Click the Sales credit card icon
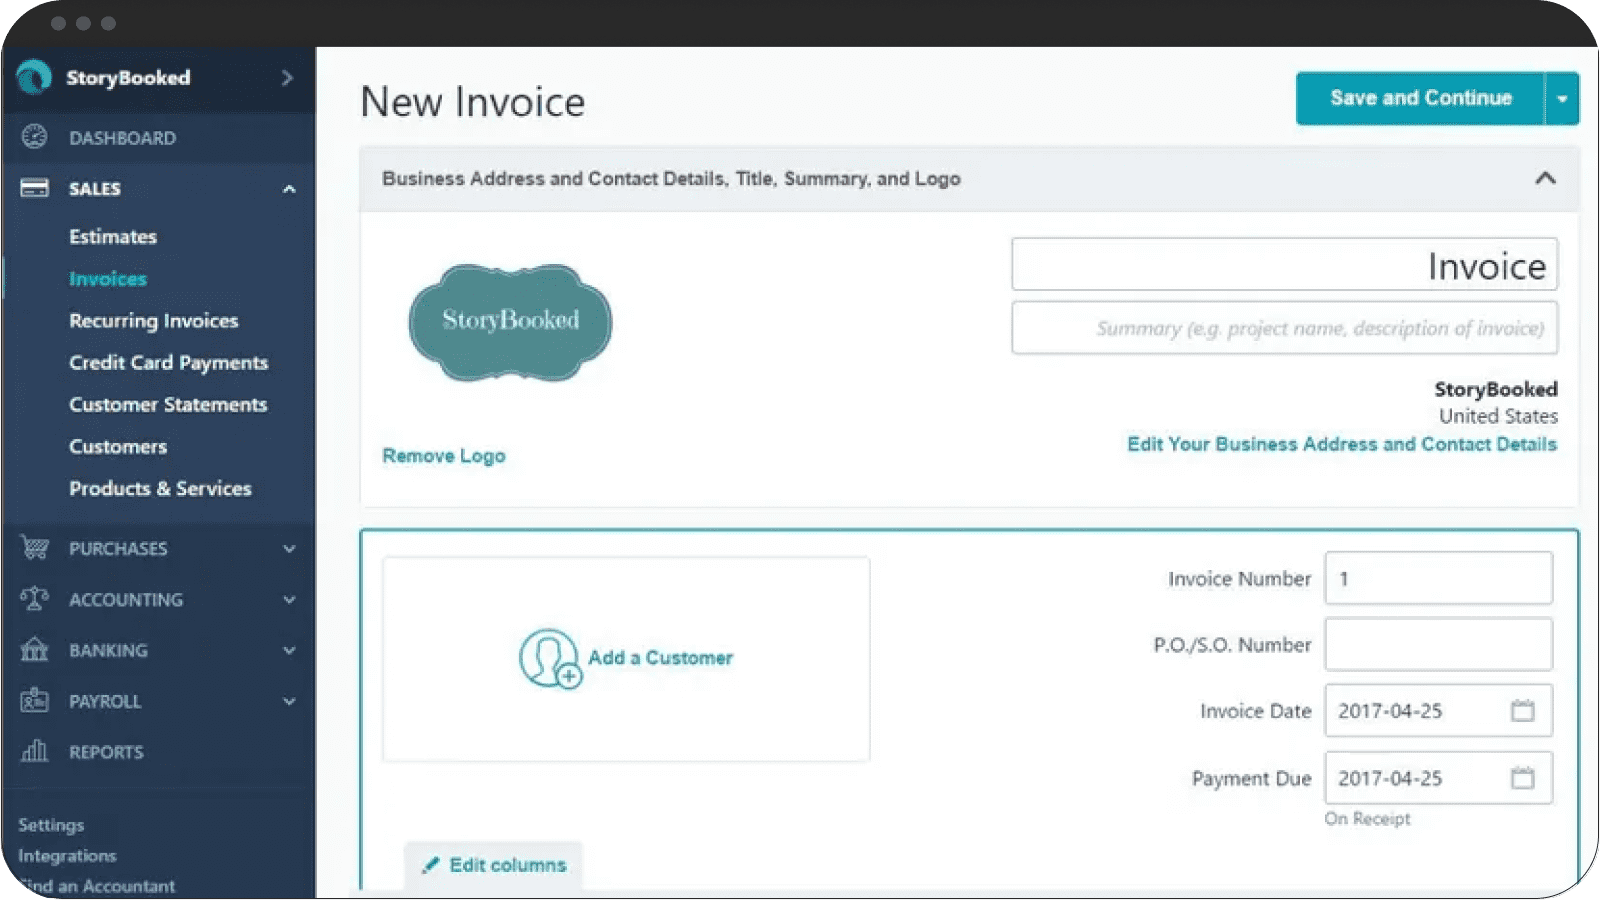Image resolution: width=1600 pixels, height=900 pixels. tap(34, 188)
